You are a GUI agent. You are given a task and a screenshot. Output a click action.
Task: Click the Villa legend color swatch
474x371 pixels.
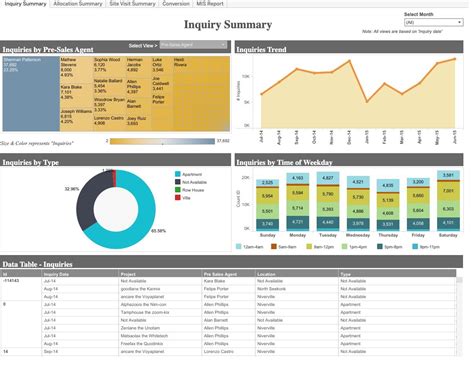tap(178, 198)
